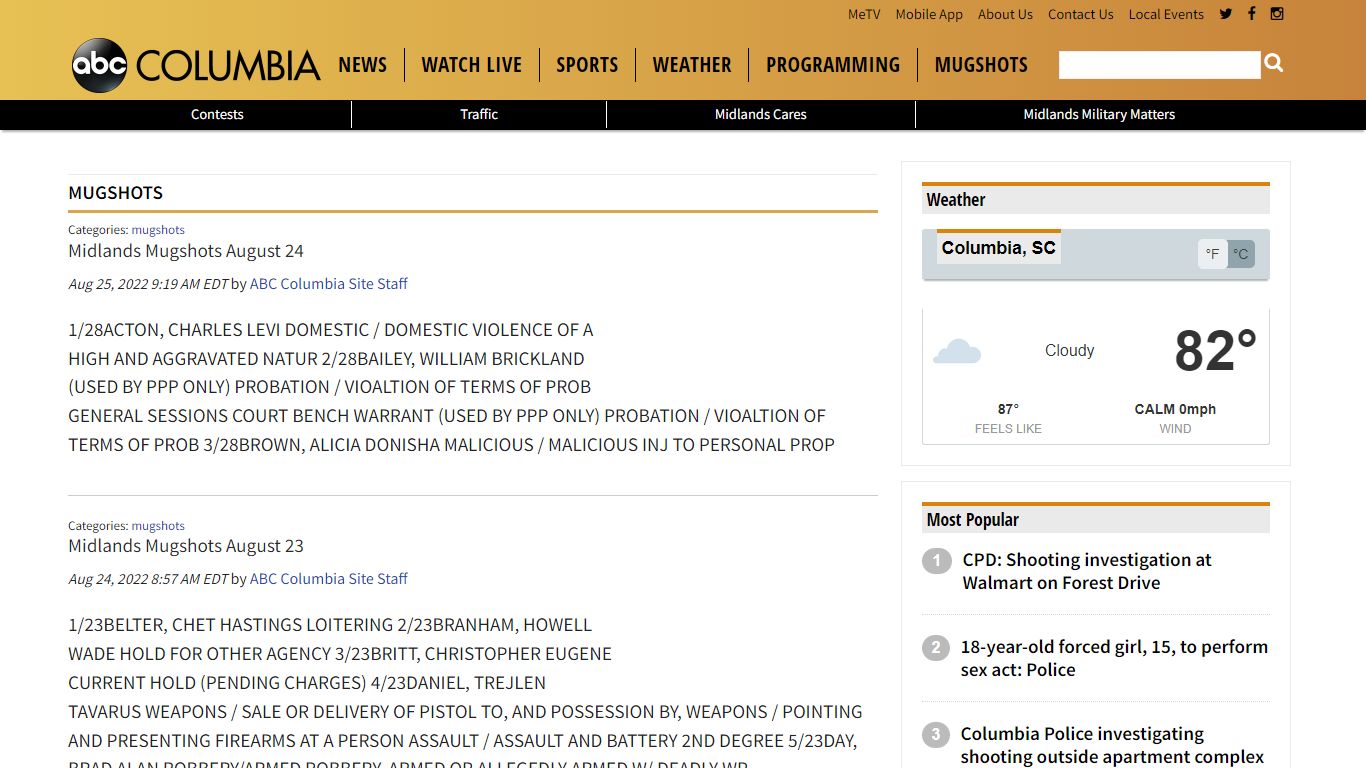The width and height of the screenshot is (1366, 768).
Task: Open the Twitter icon in top bar
Action: [1226, 14]
